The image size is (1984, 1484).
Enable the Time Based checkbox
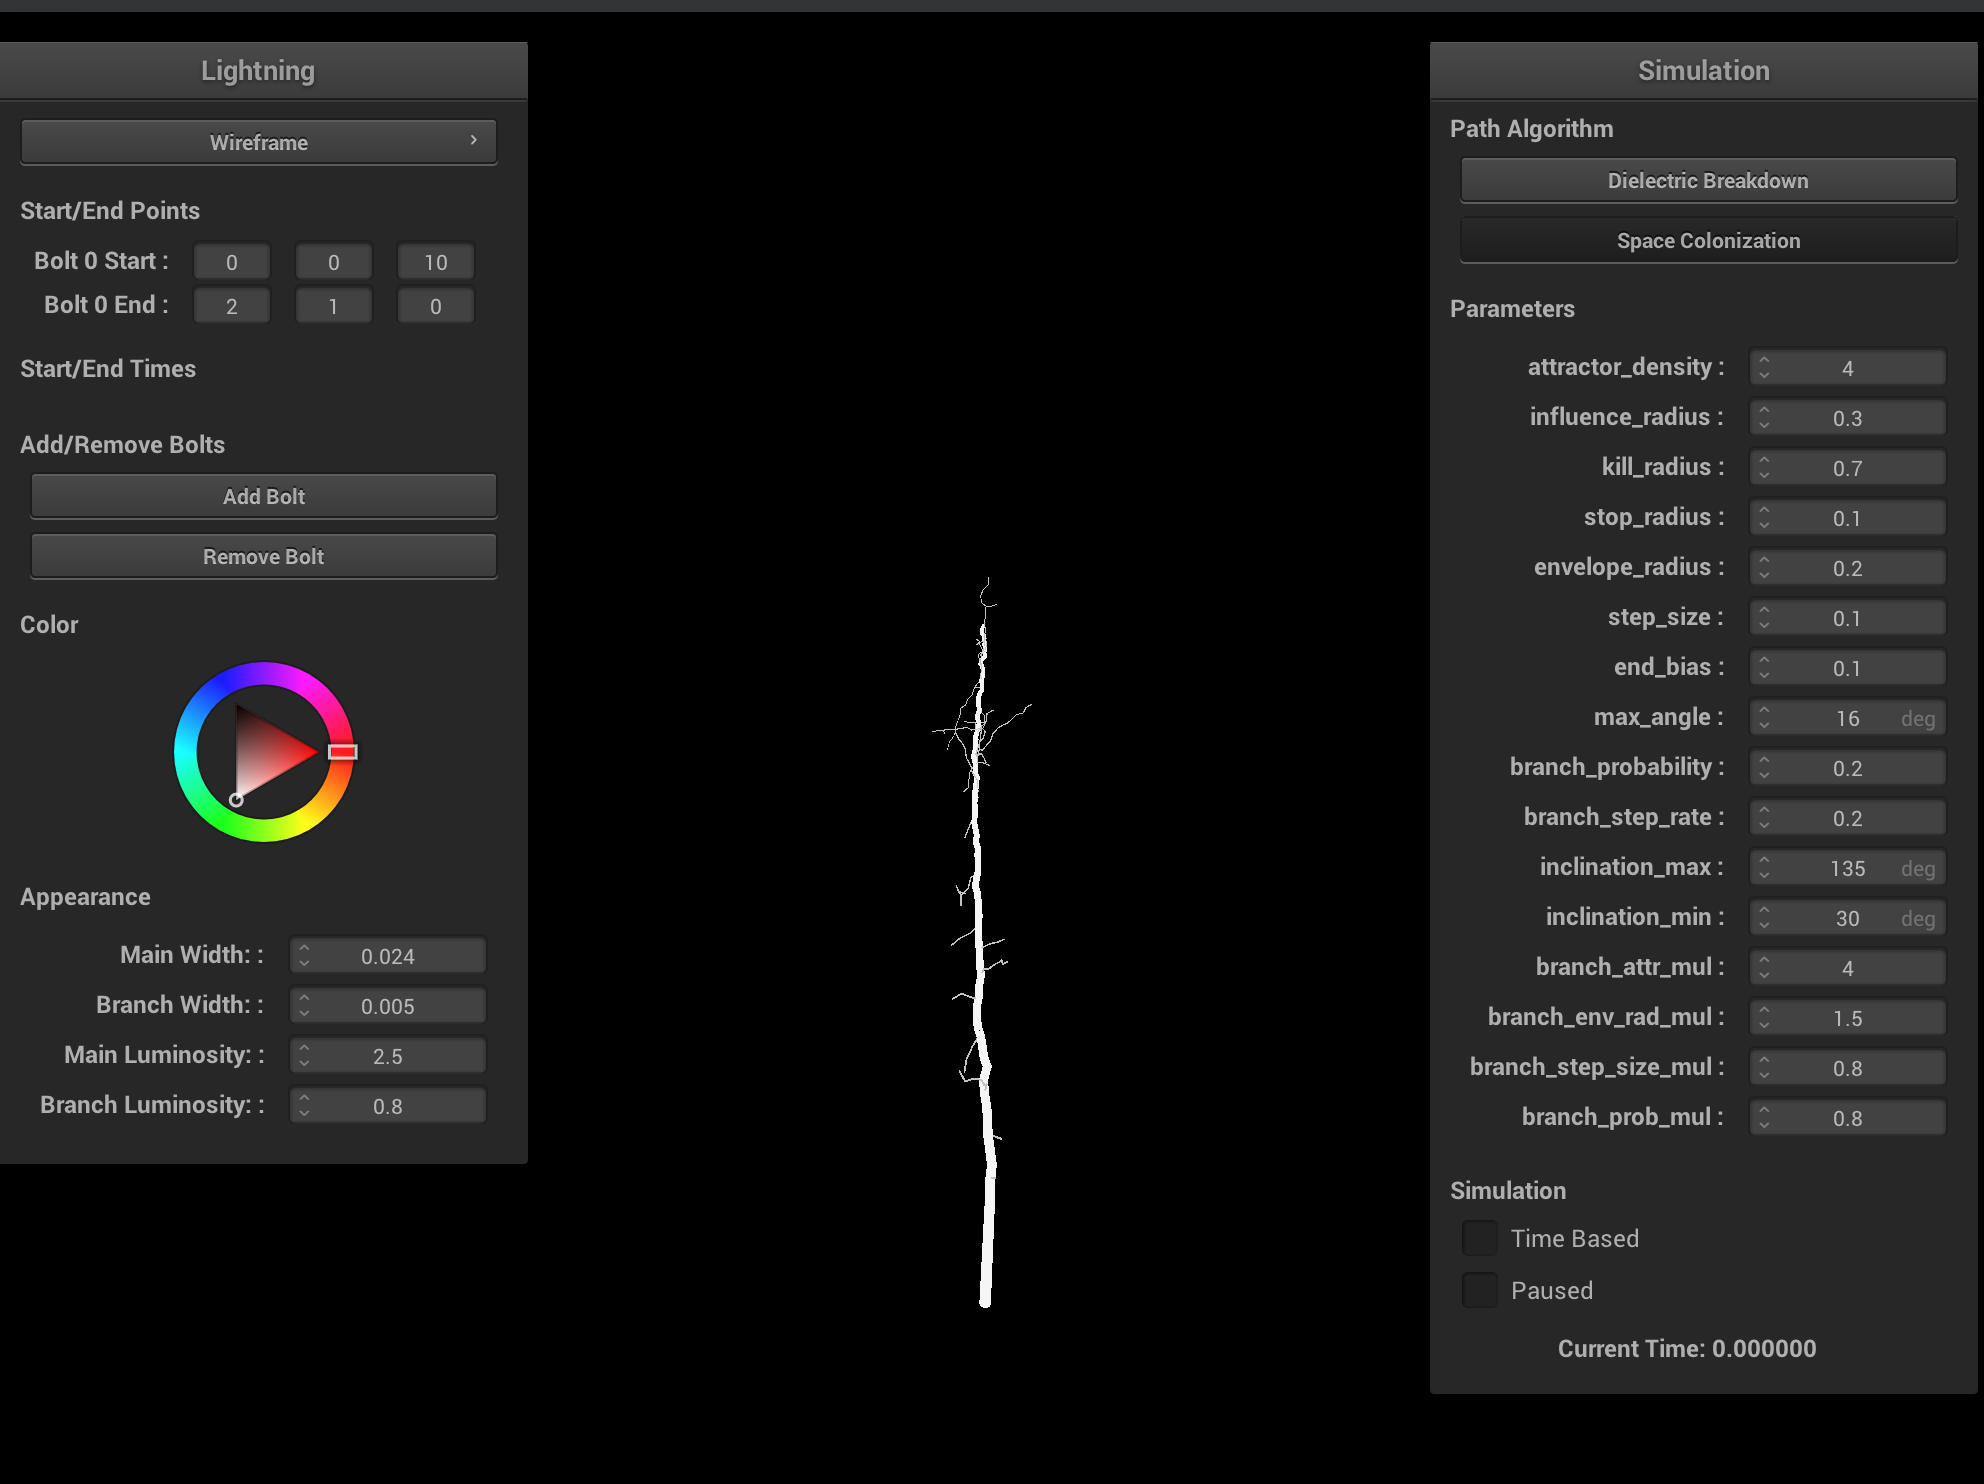1479,1238
